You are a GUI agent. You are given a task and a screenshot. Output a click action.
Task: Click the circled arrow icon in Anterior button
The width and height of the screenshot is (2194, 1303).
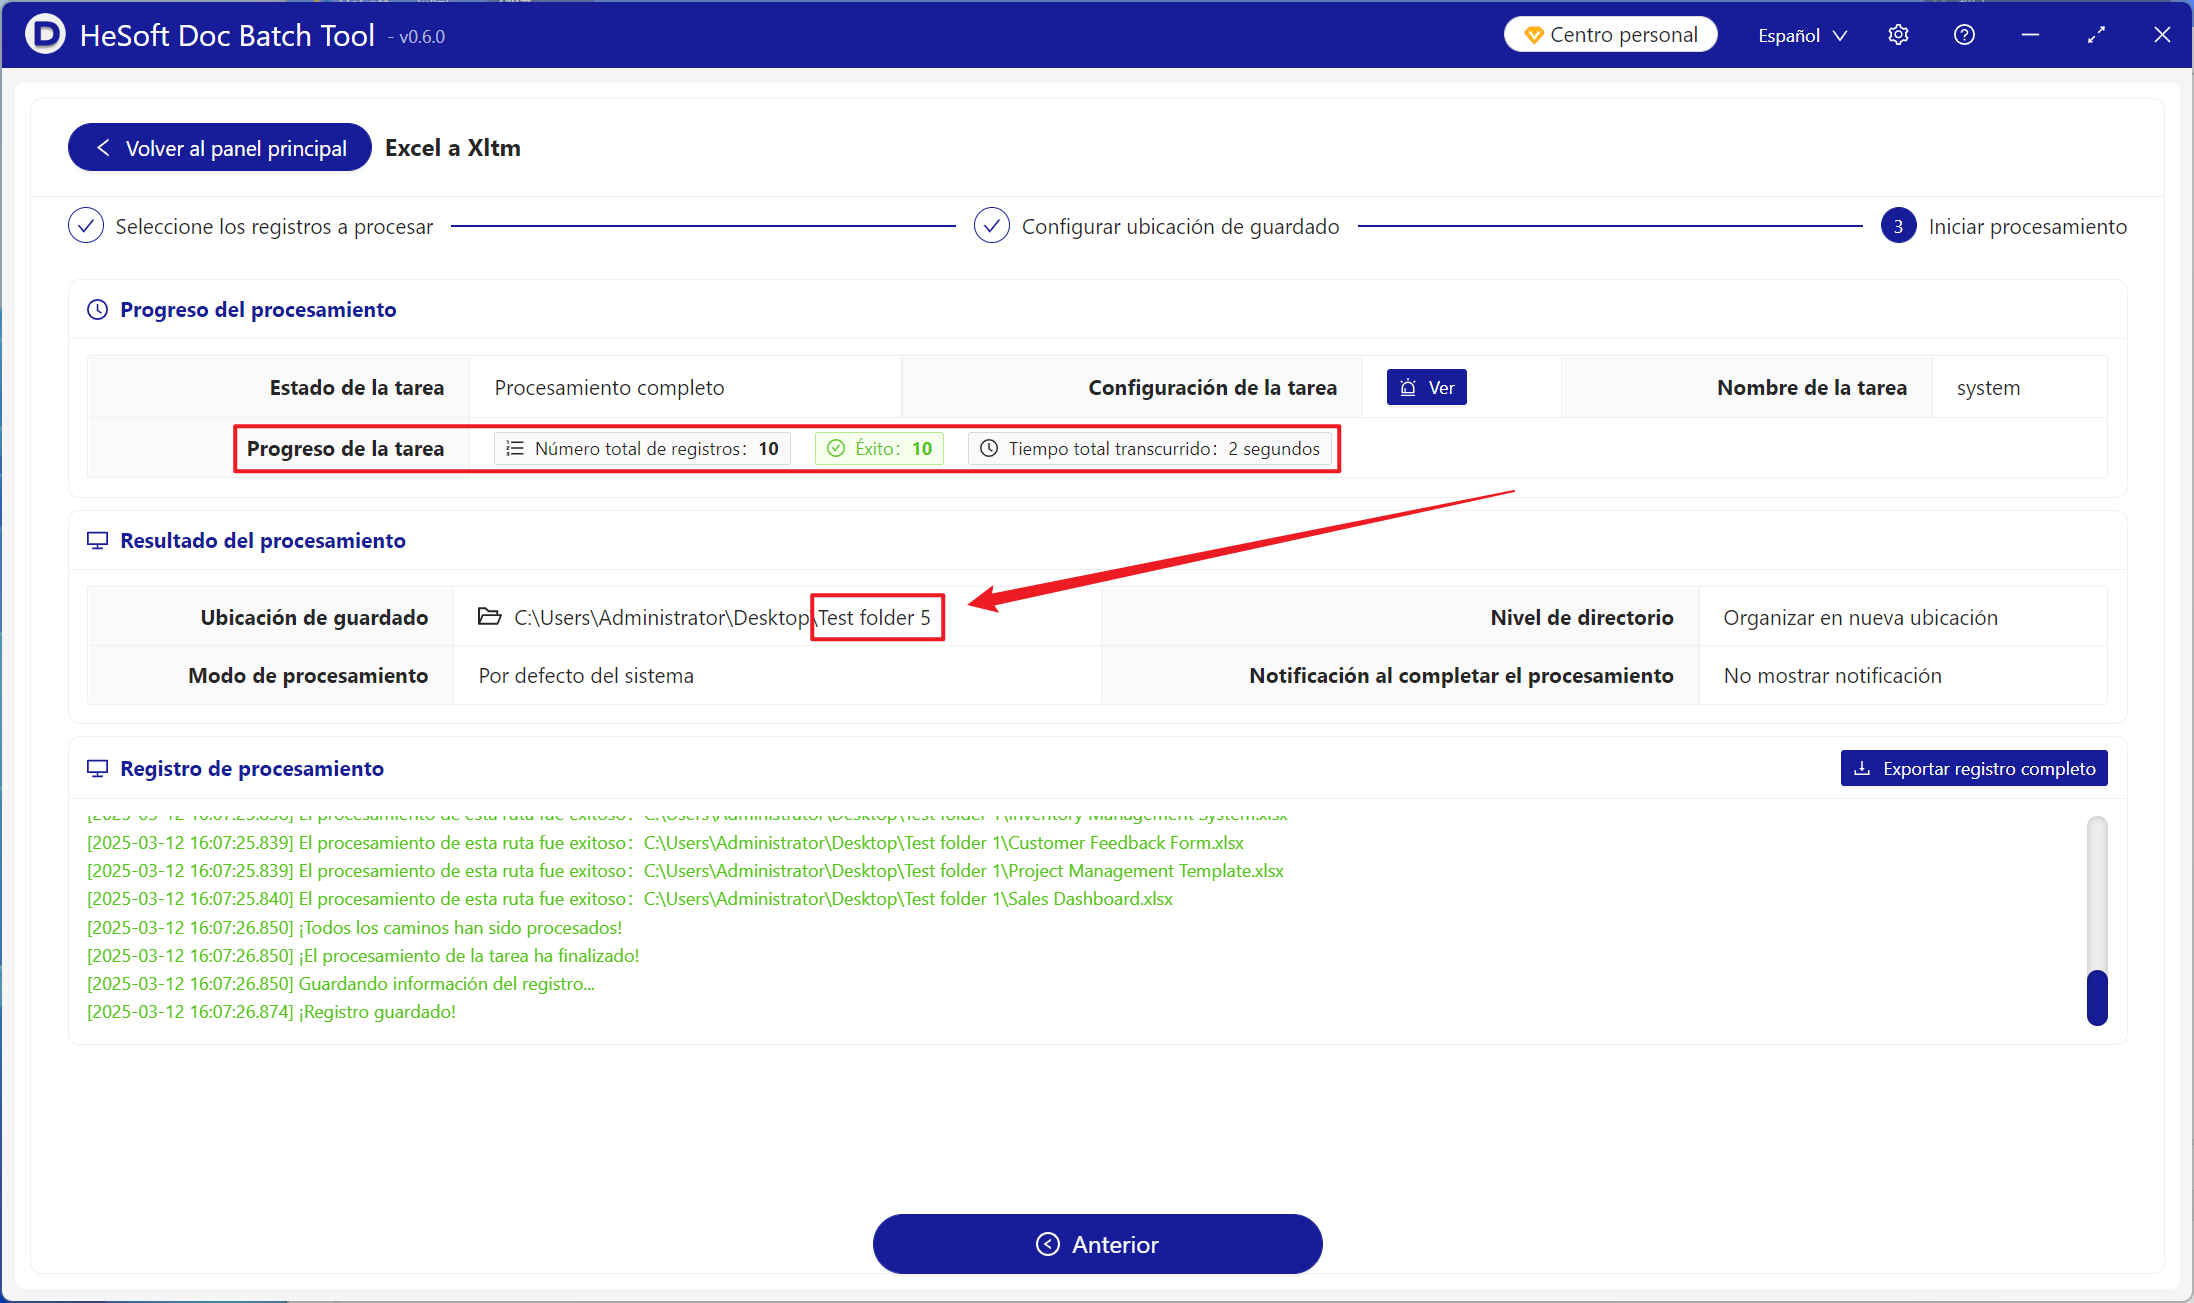1048,1244
